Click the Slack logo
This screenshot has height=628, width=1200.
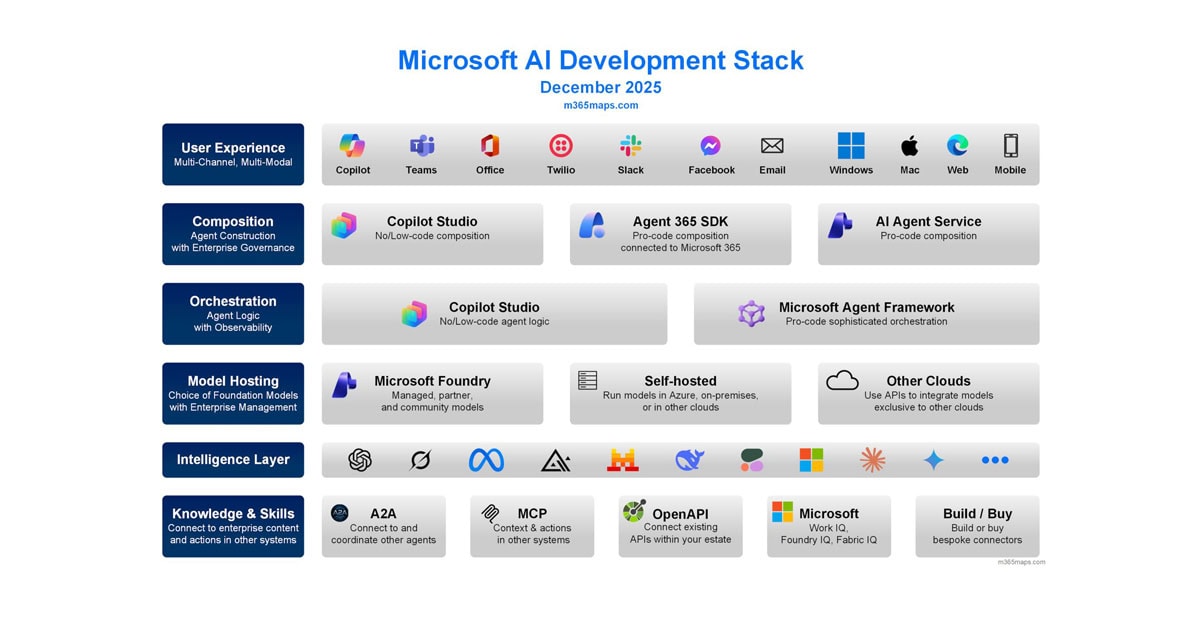pyautogui.click(x=630, y=146)
